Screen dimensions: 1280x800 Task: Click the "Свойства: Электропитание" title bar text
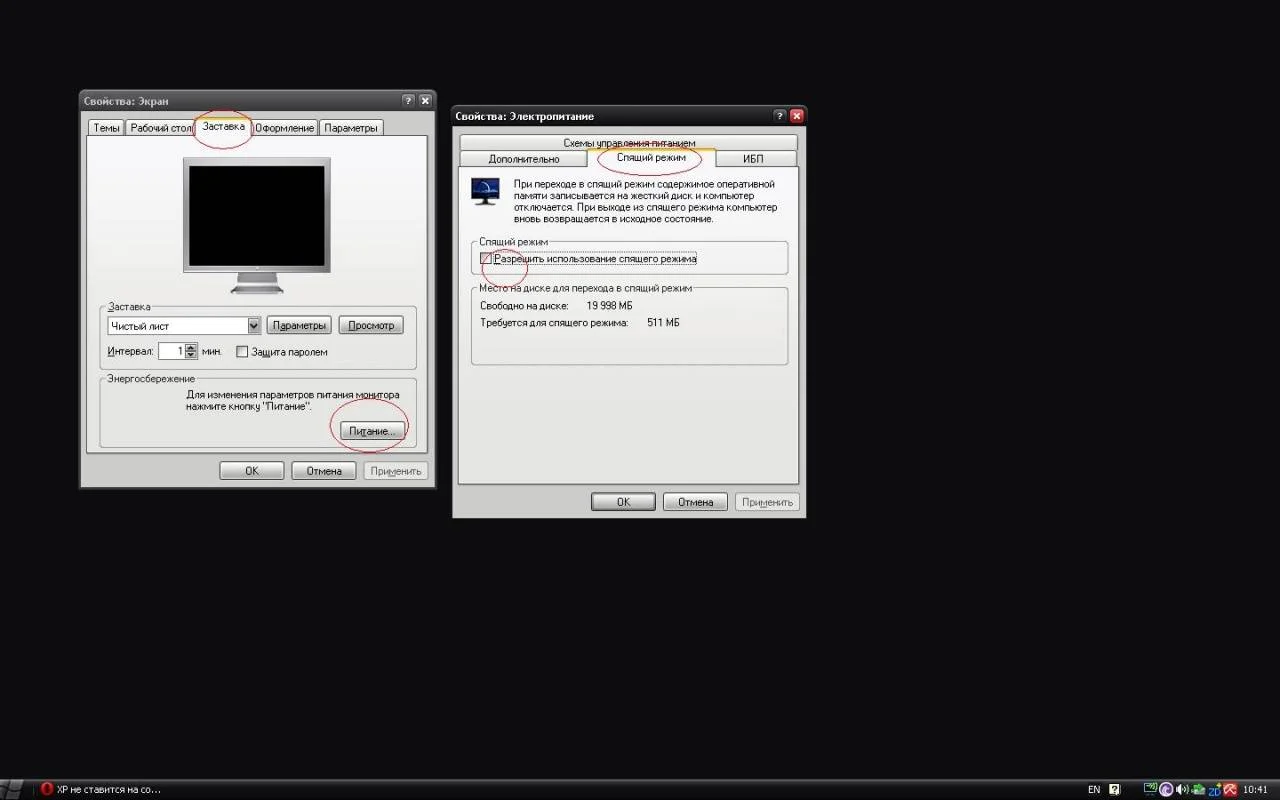[x=524, y=116]
